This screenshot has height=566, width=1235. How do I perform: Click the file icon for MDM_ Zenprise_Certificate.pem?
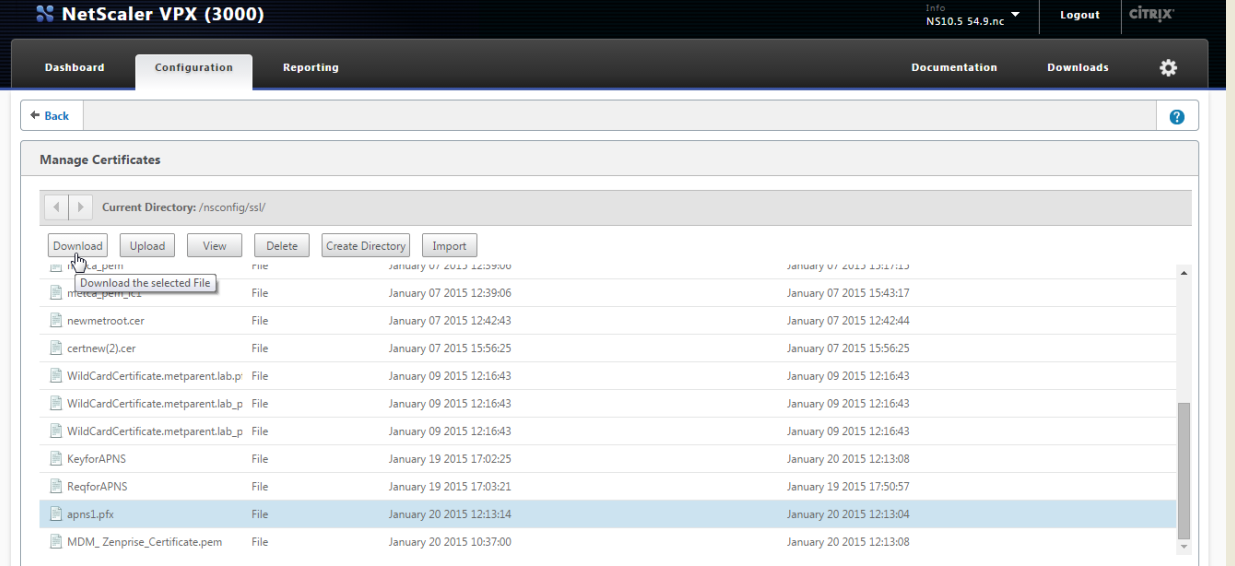pyautogui.click(x=56, y=542)
